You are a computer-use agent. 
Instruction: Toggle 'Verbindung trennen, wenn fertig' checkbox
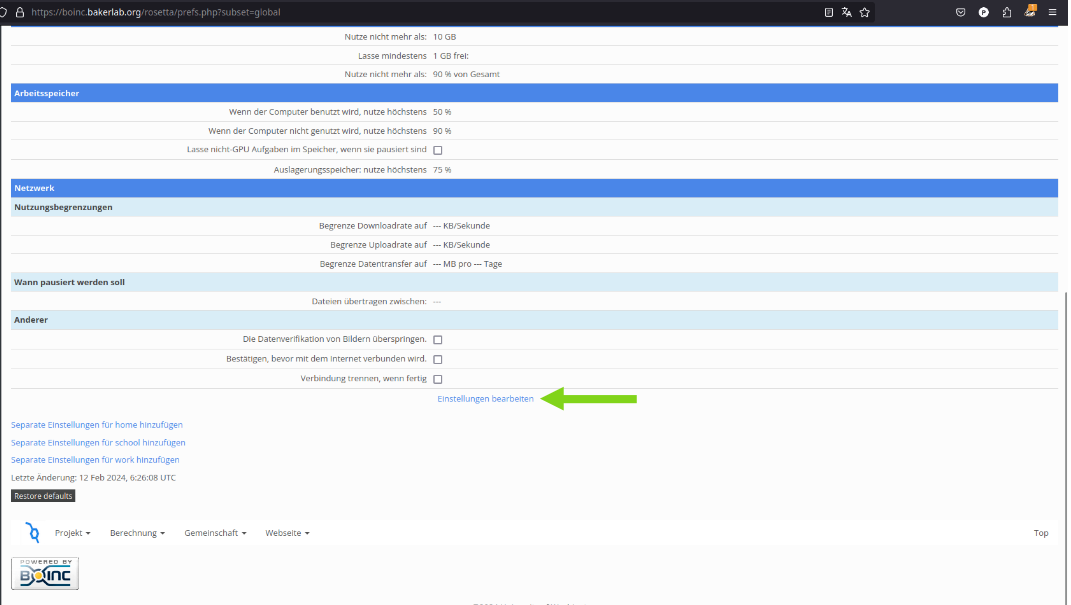[437, 379]
